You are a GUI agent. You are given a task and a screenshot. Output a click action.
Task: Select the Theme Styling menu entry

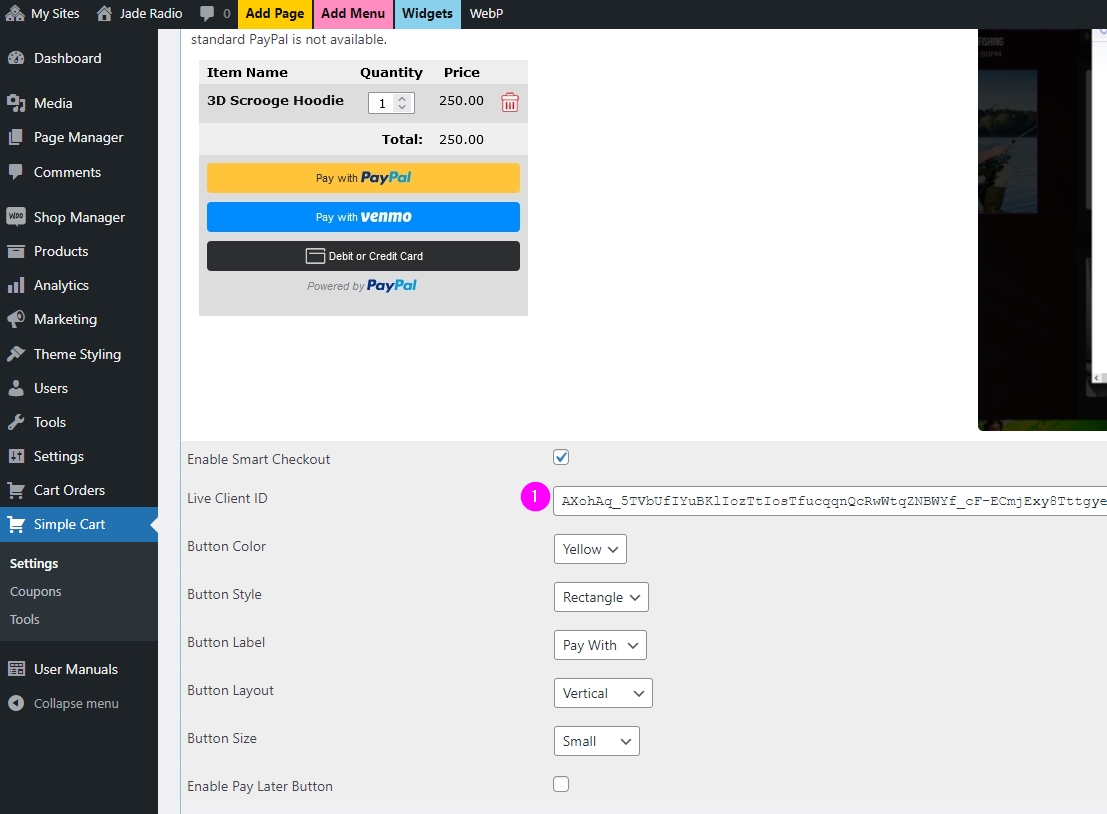tap(79, 354)
